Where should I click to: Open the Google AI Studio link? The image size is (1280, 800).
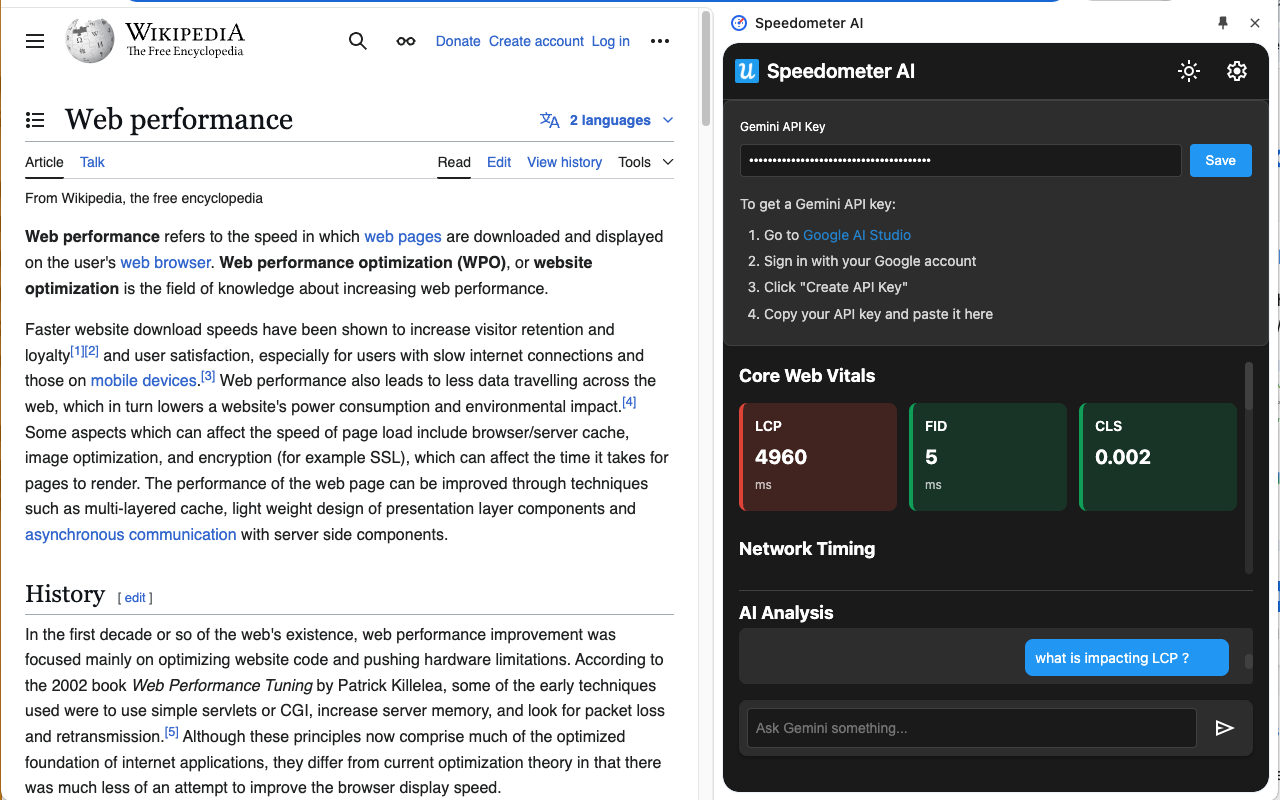[857, 235]
